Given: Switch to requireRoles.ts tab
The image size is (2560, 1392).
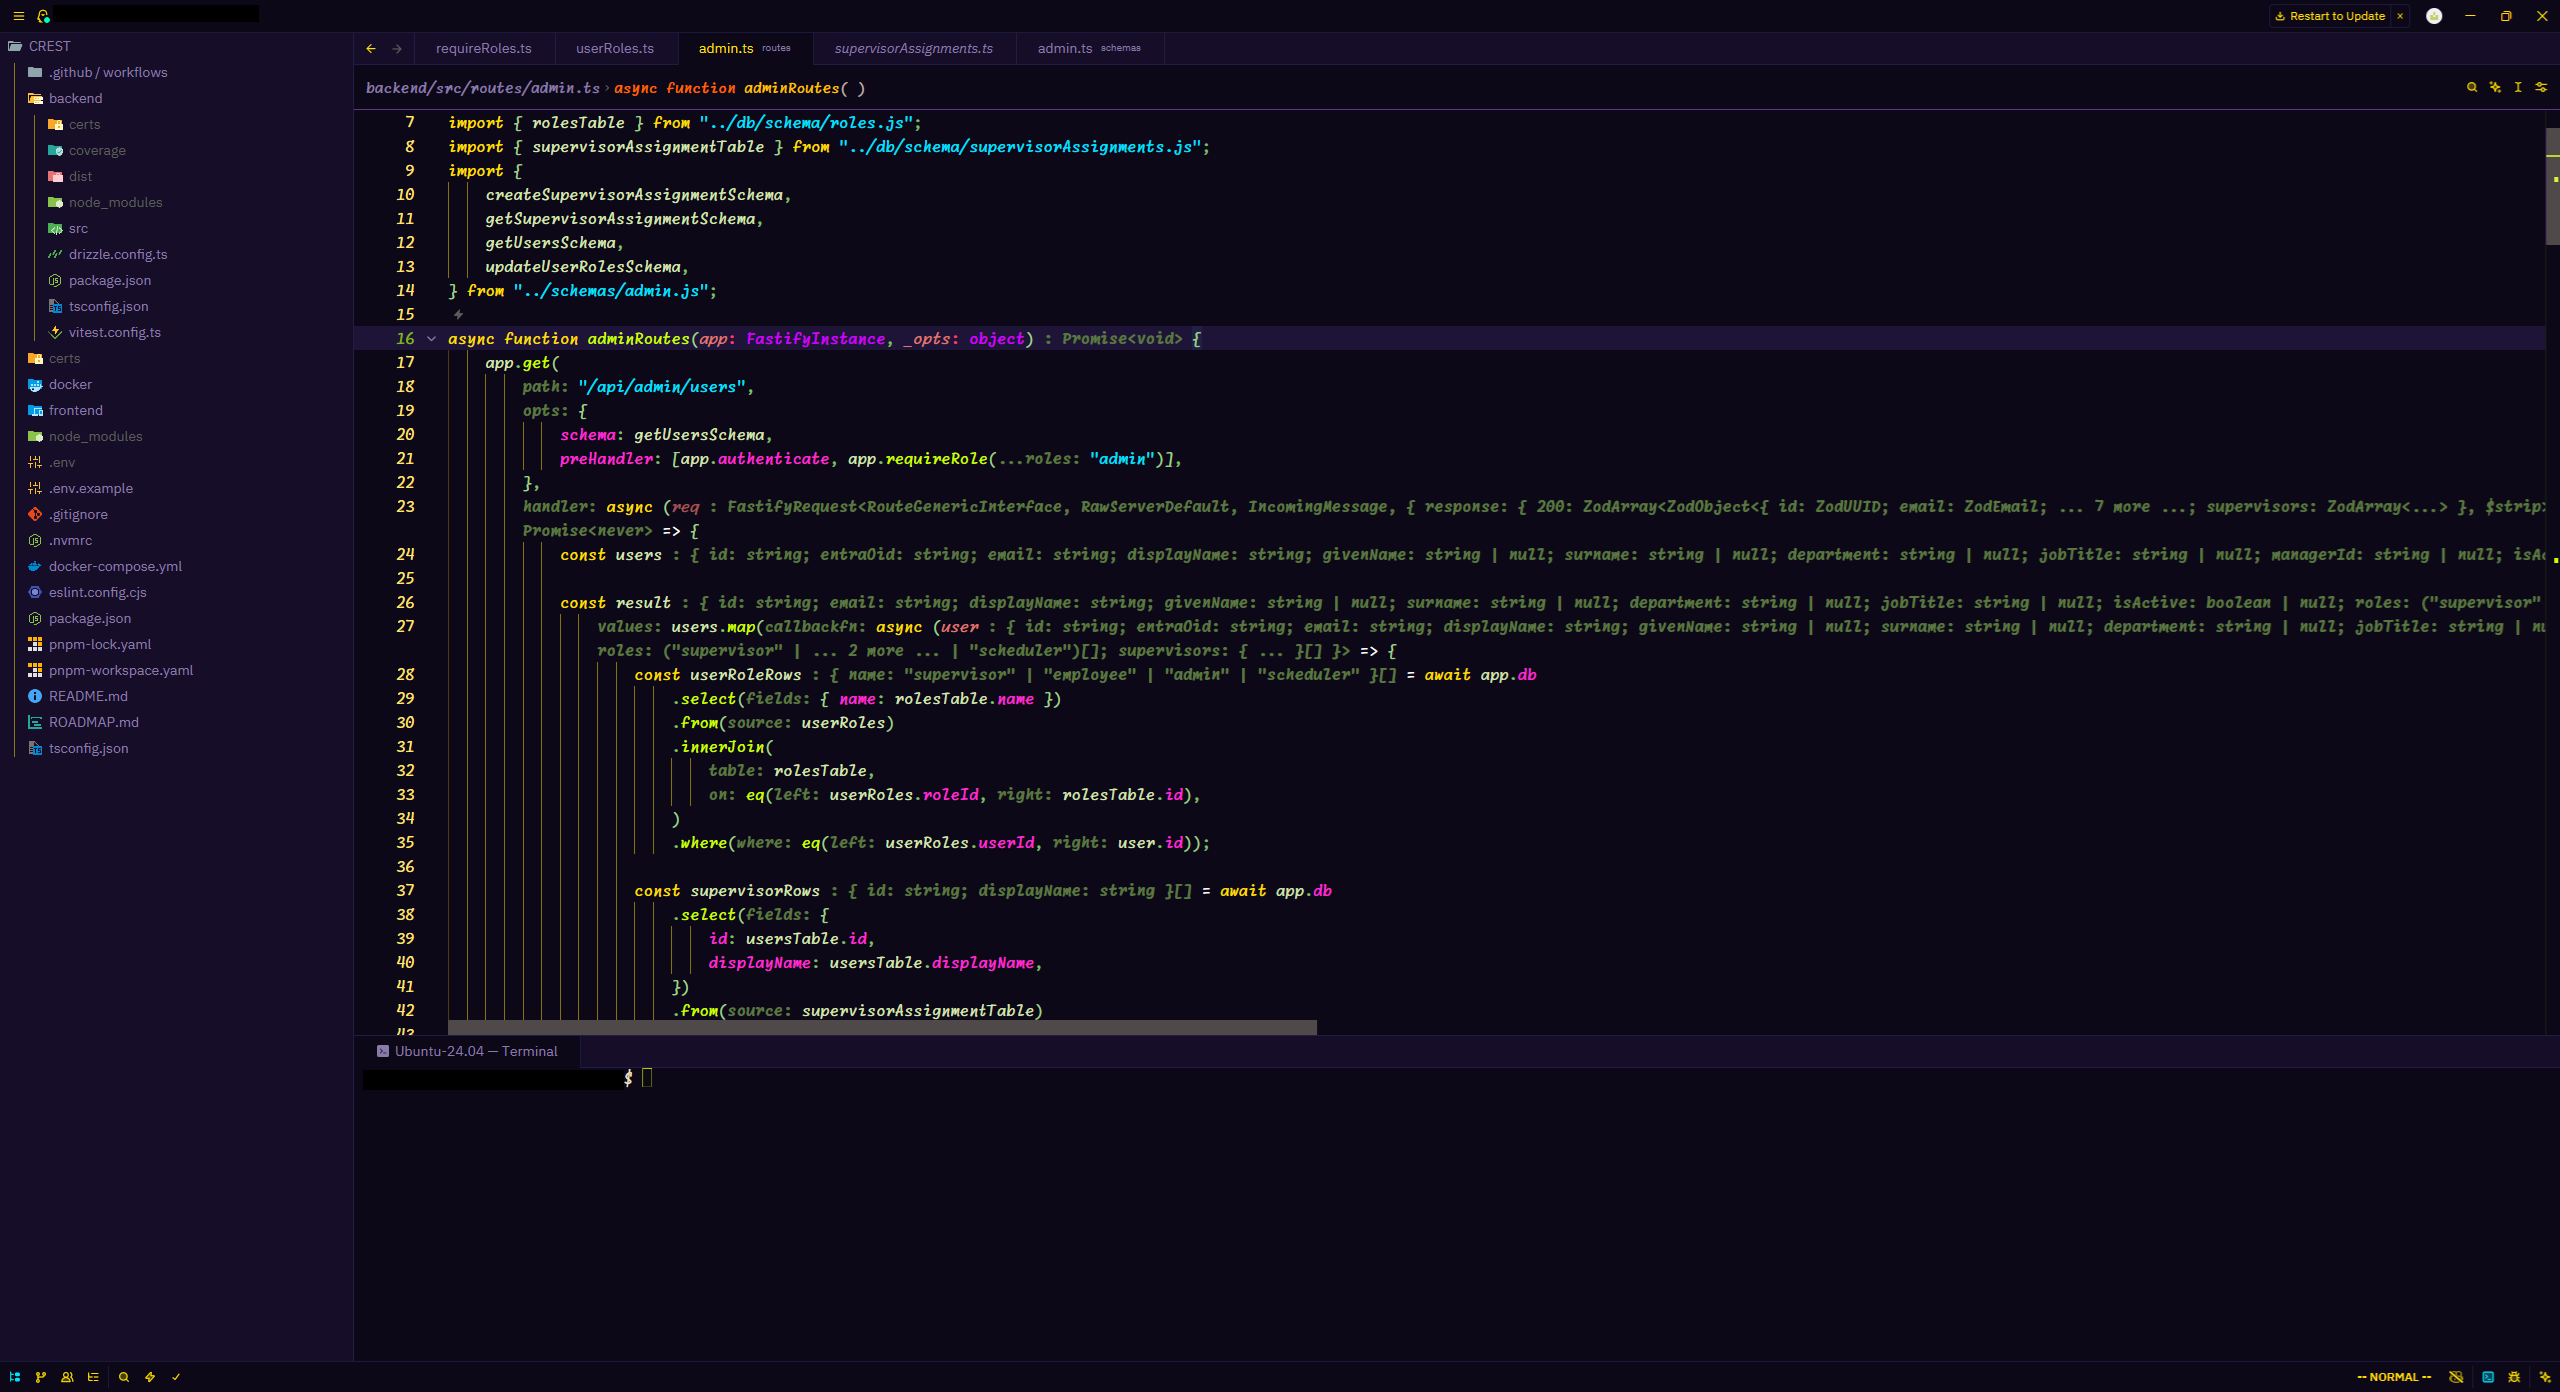Looking at the screenshot, I should click(x=484, y=48).
